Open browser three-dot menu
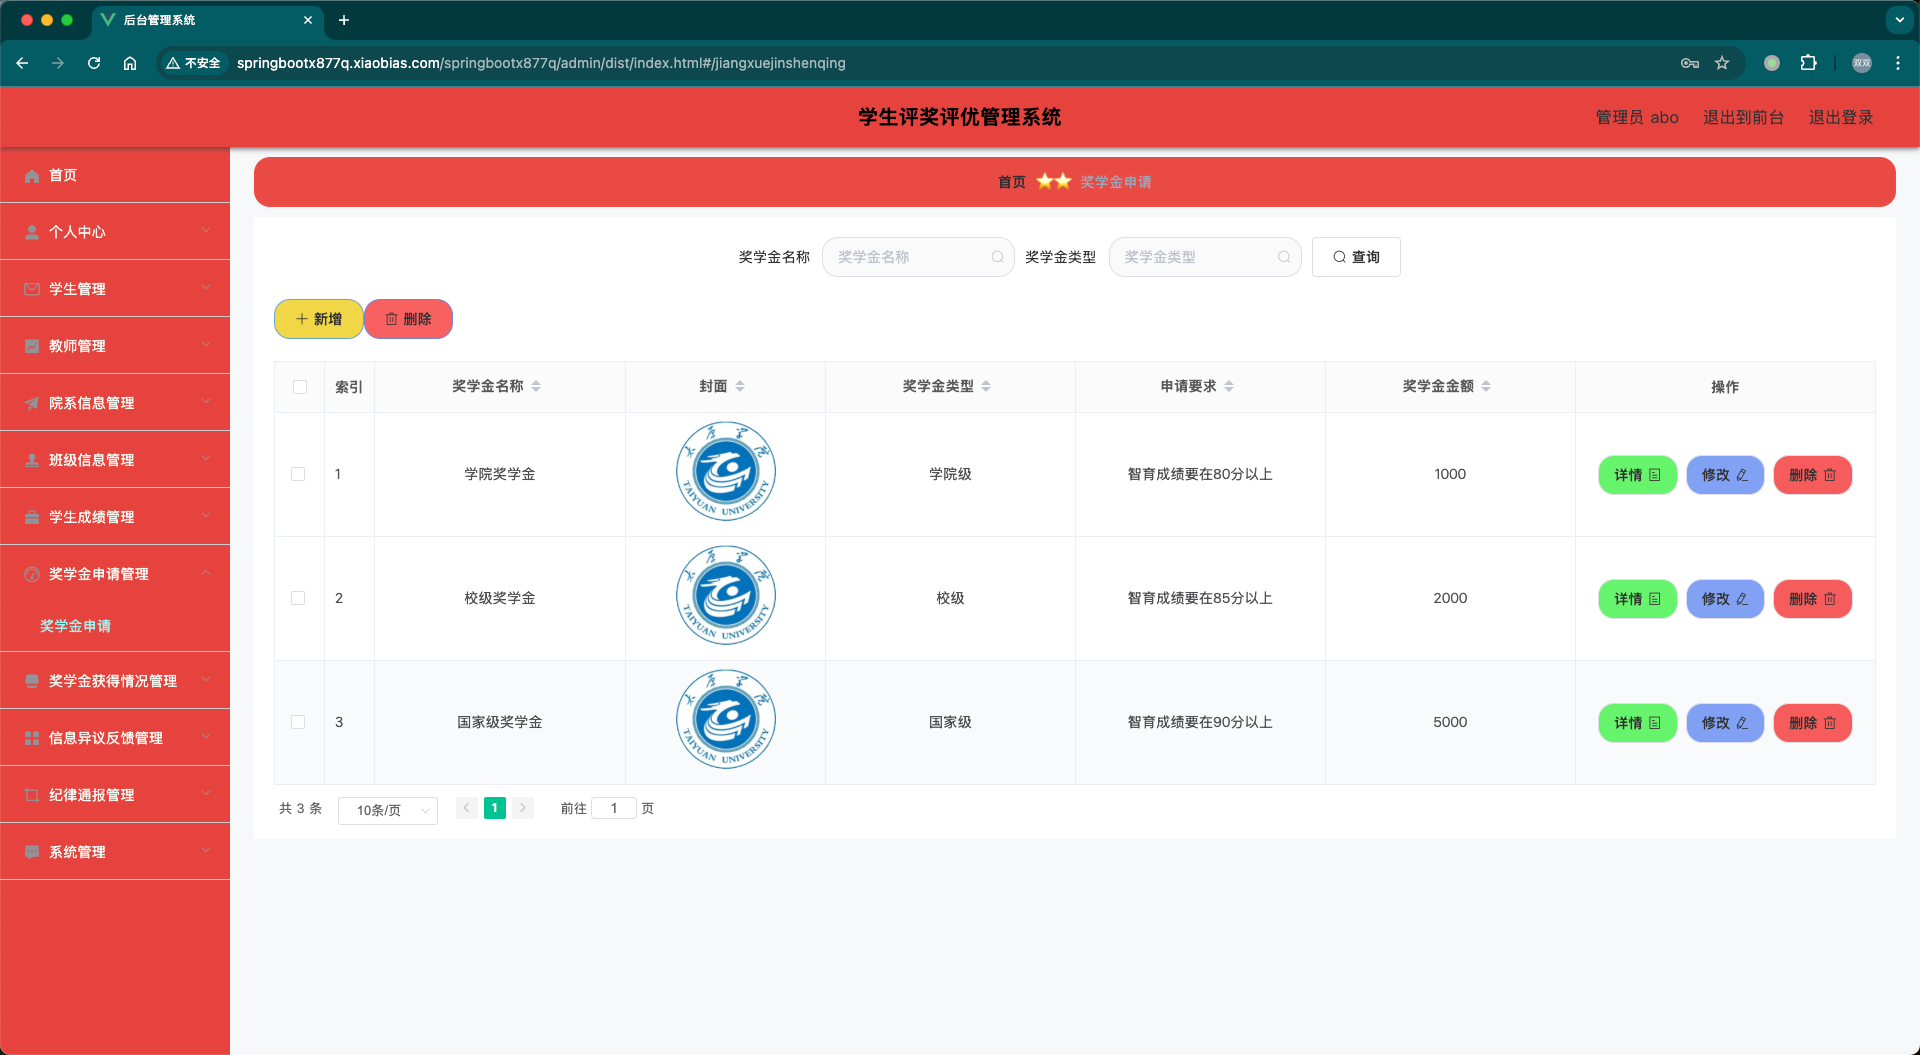 1898,63
